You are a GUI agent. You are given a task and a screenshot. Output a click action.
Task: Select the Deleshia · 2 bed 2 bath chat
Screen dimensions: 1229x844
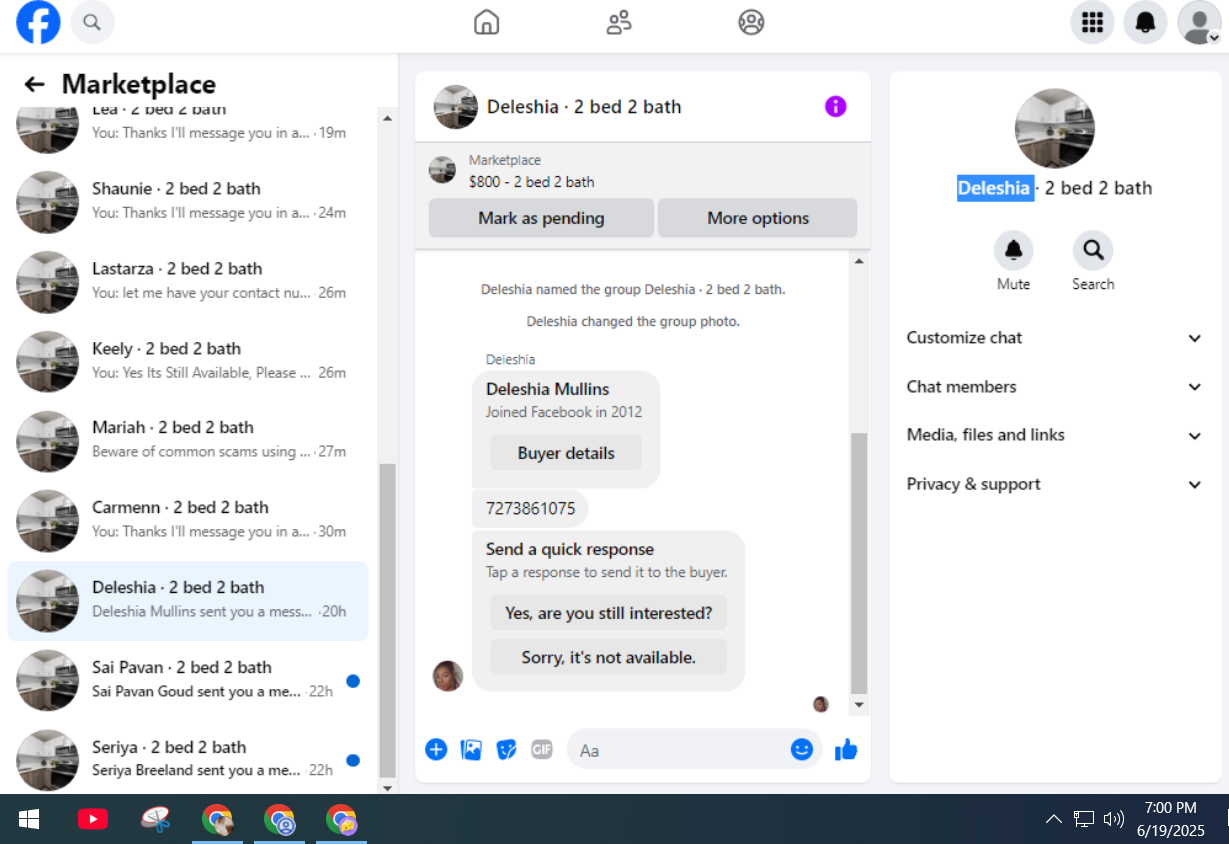click(188, 601)
